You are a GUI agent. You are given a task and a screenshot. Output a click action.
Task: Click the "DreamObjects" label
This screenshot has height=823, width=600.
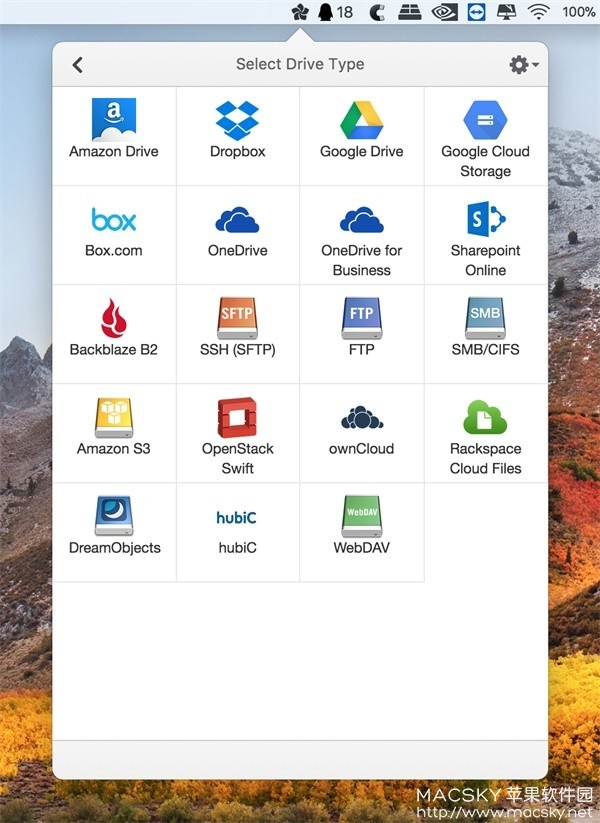coord(114,548)
